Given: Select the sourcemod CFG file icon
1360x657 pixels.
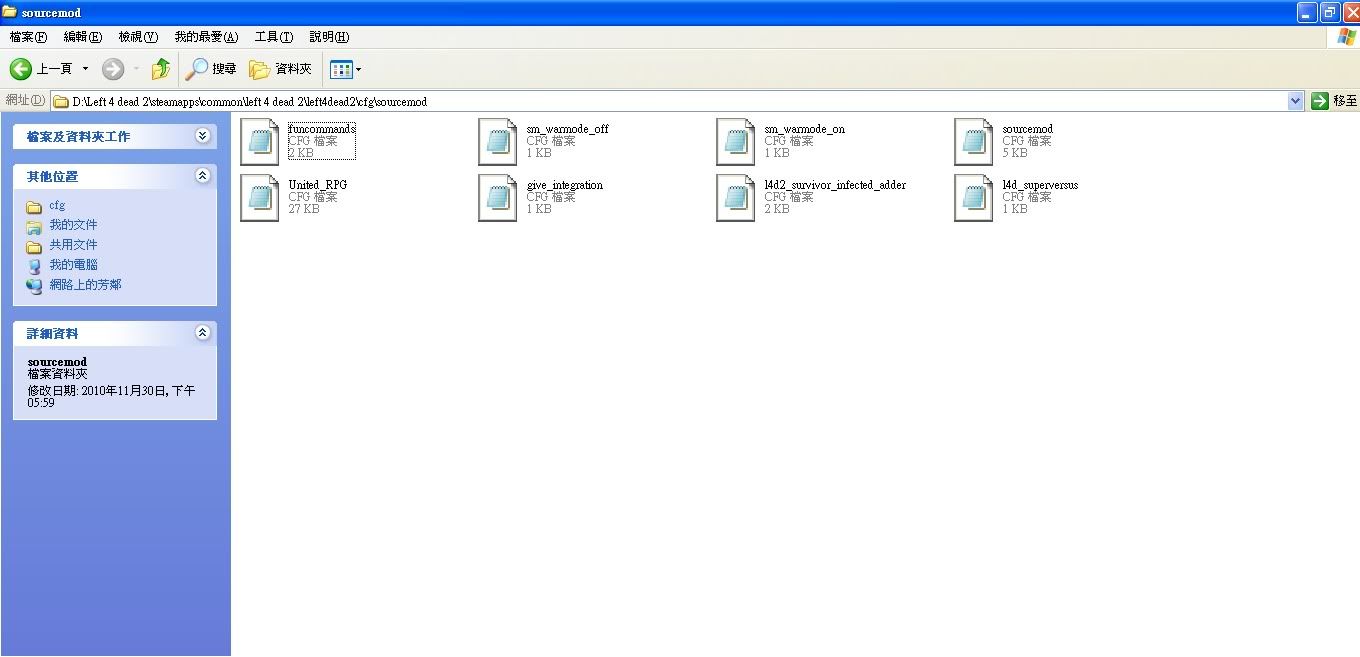Looking at the screenshot, I should pos(974,141).
